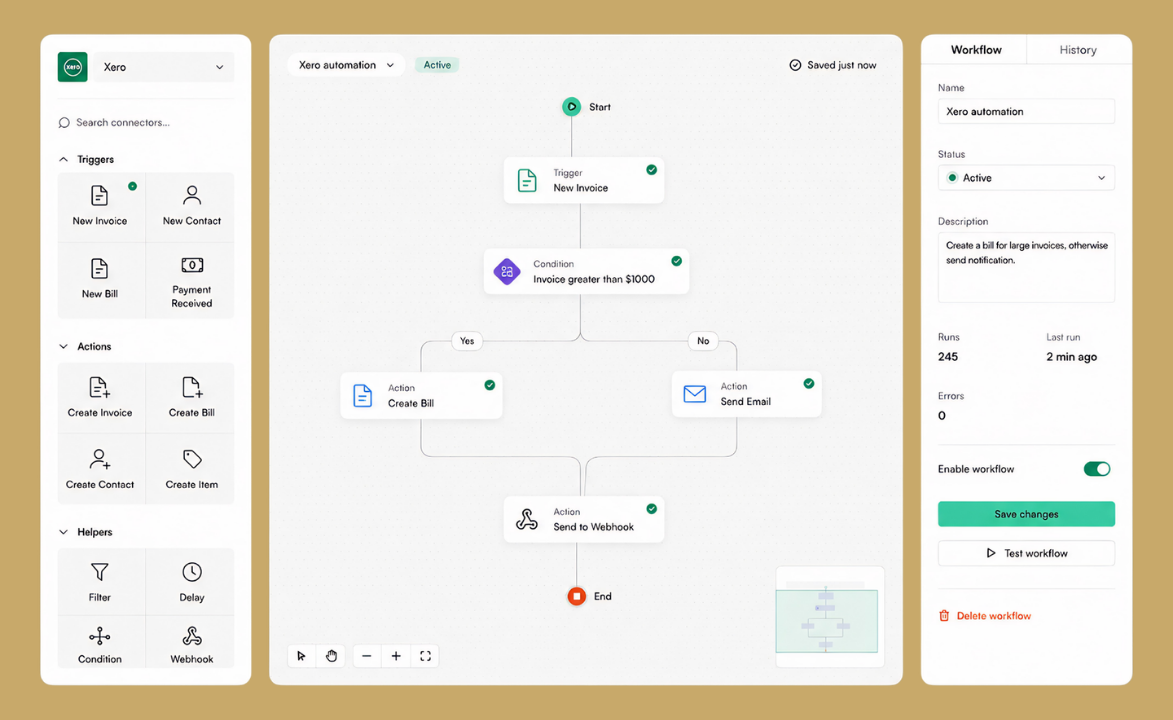
Task: Click the Send to Webhook node icon
Action: (527, 519)
